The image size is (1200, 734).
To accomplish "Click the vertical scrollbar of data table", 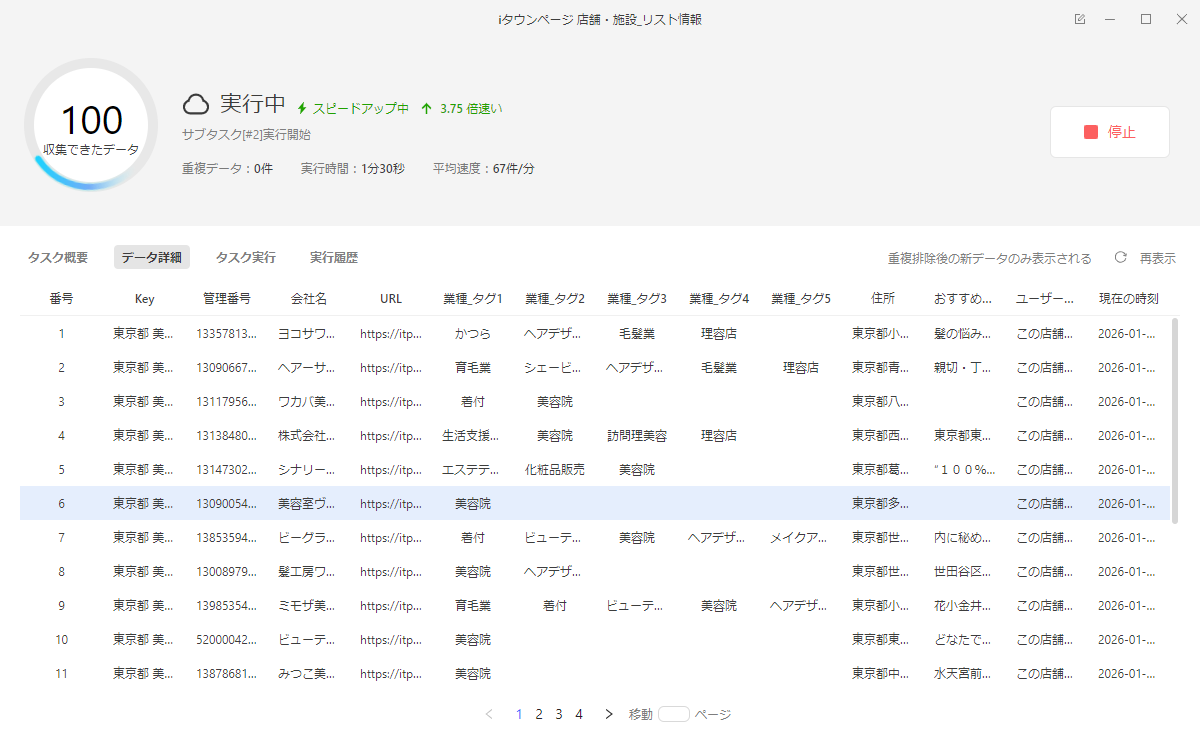I will tap(1174, 420).
